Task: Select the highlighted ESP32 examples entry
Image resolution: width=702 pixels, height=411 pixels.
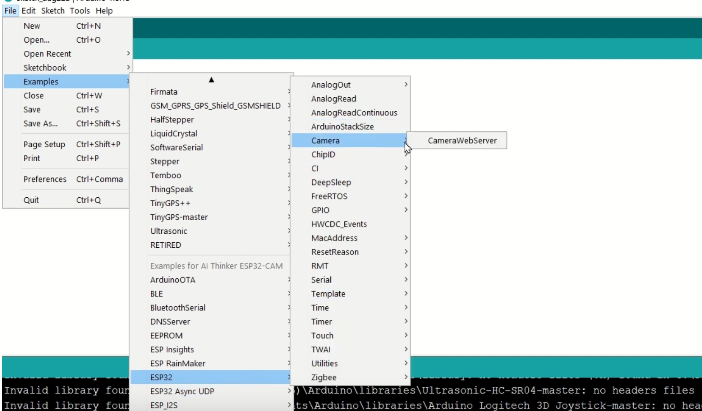Action: [x=211, y=377]
